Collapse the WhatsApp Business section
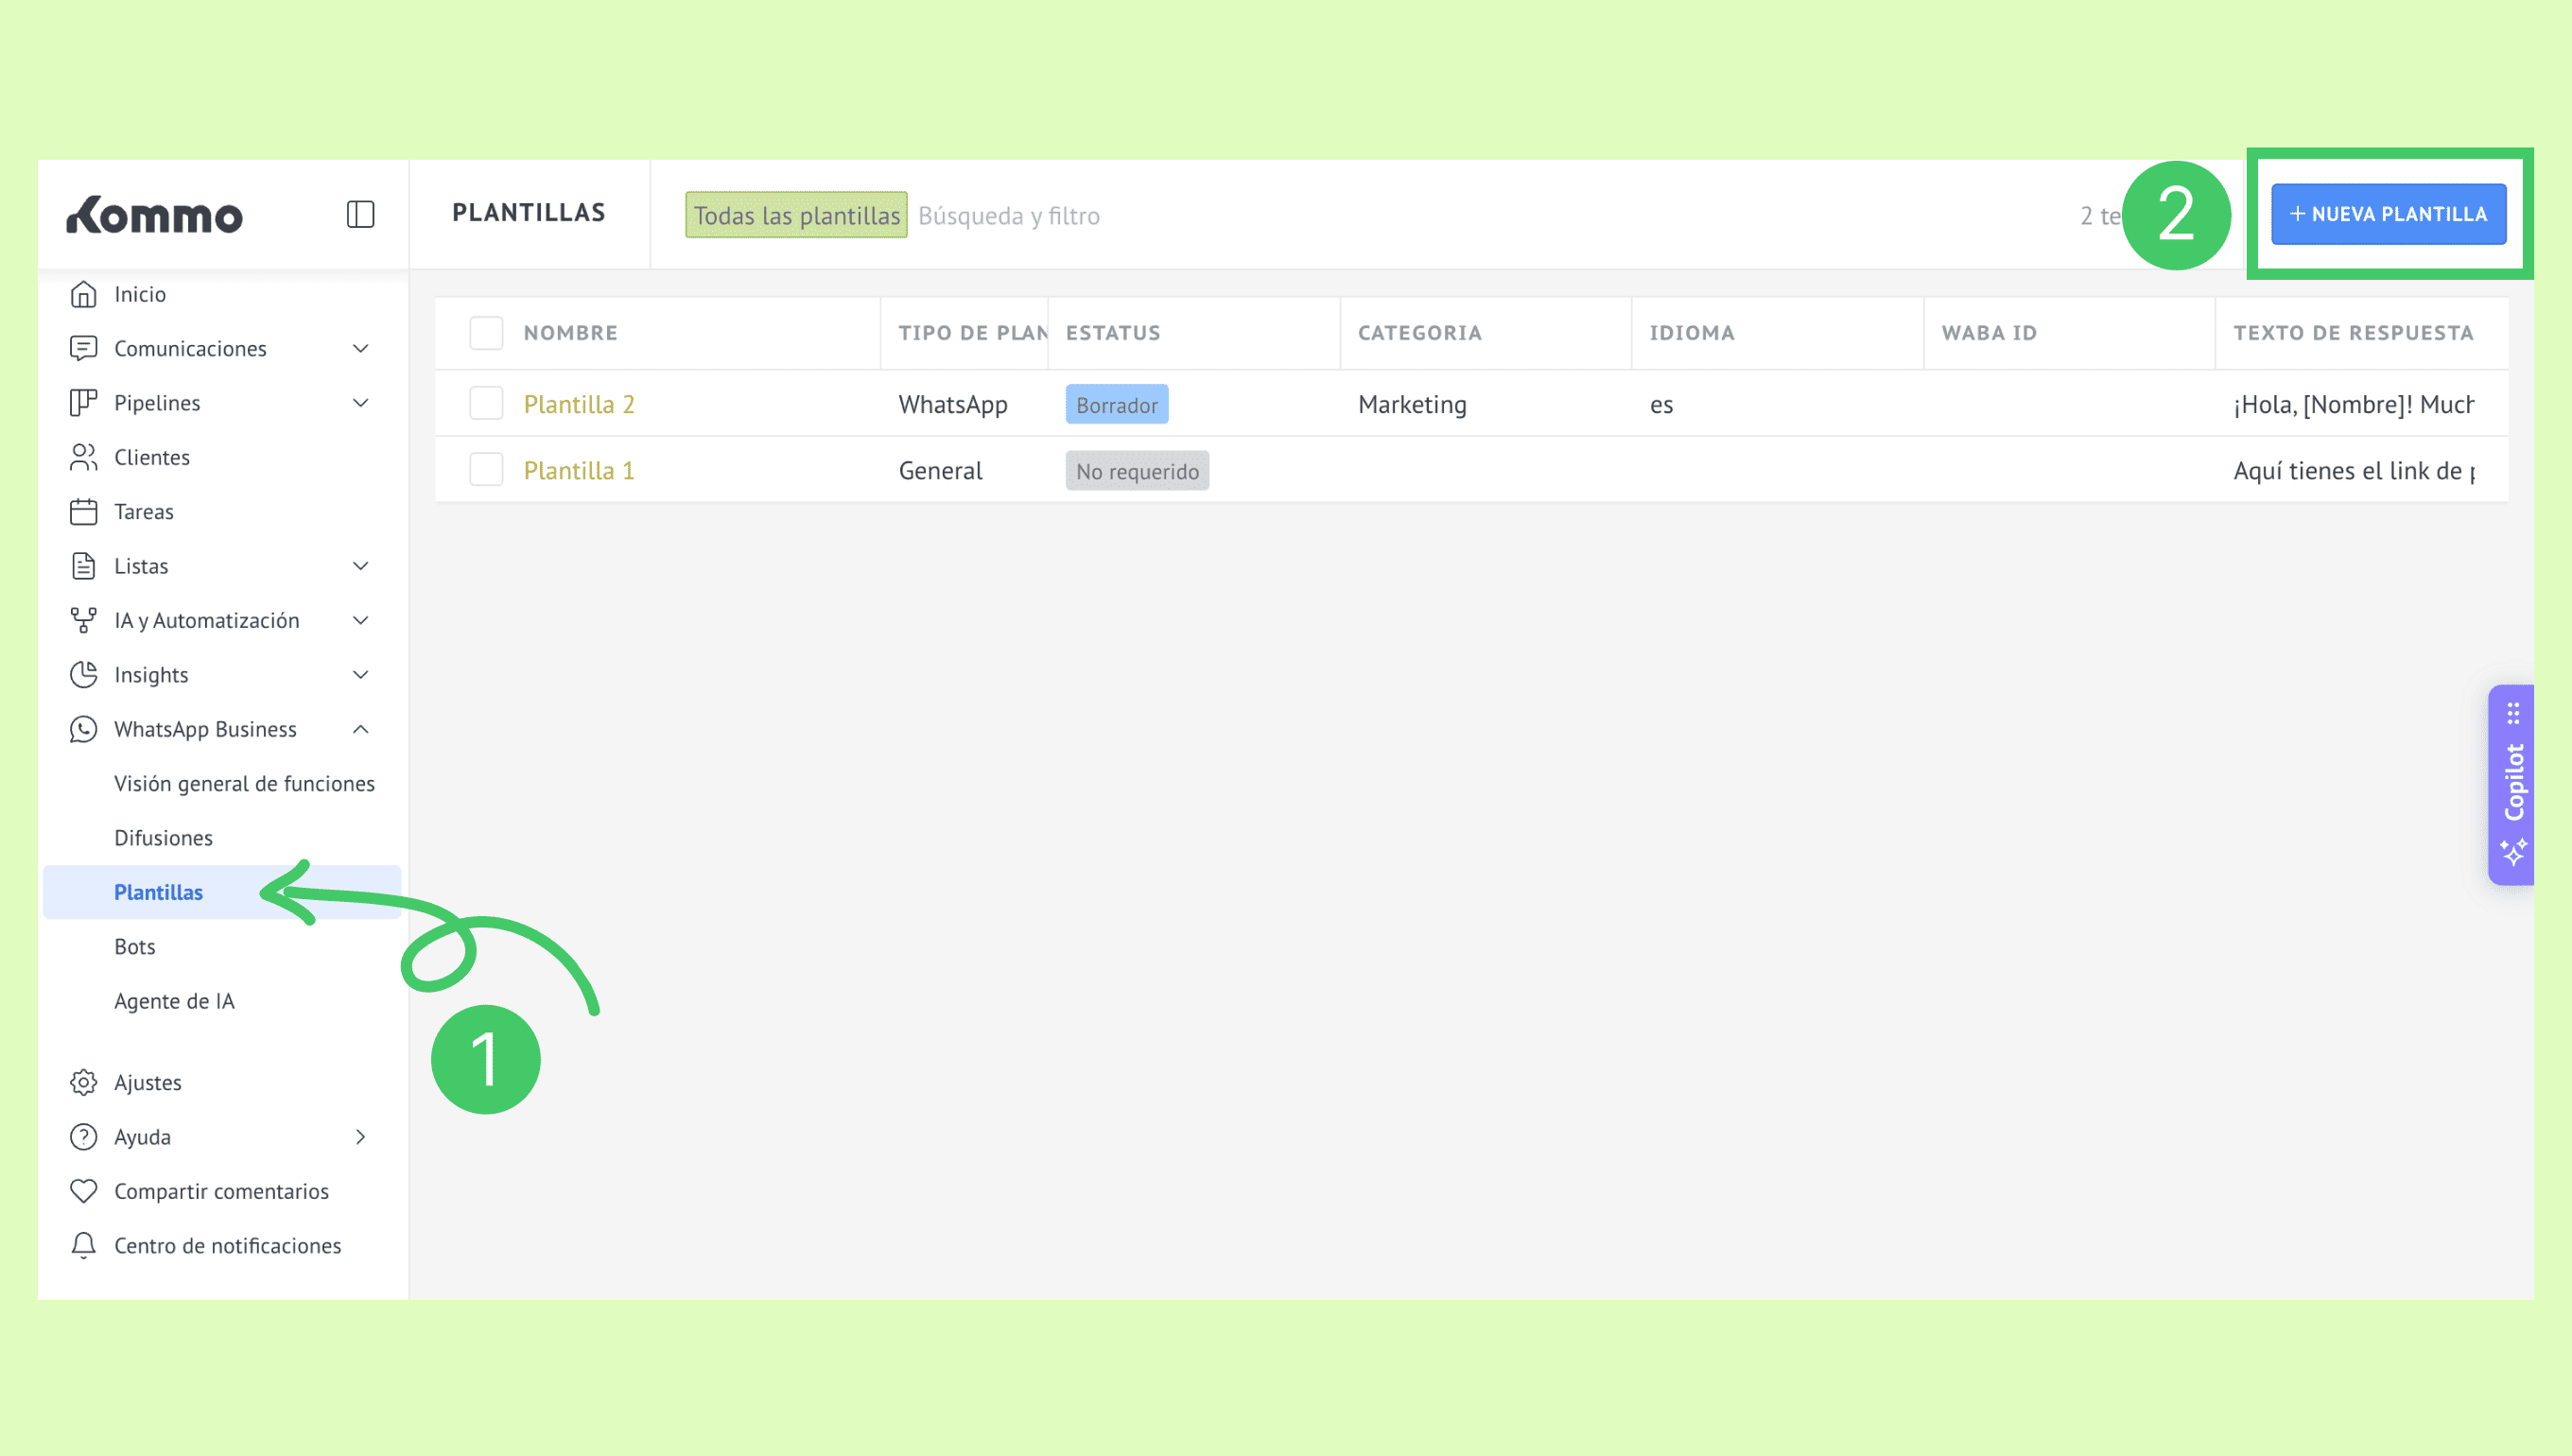 click(361, 729)
